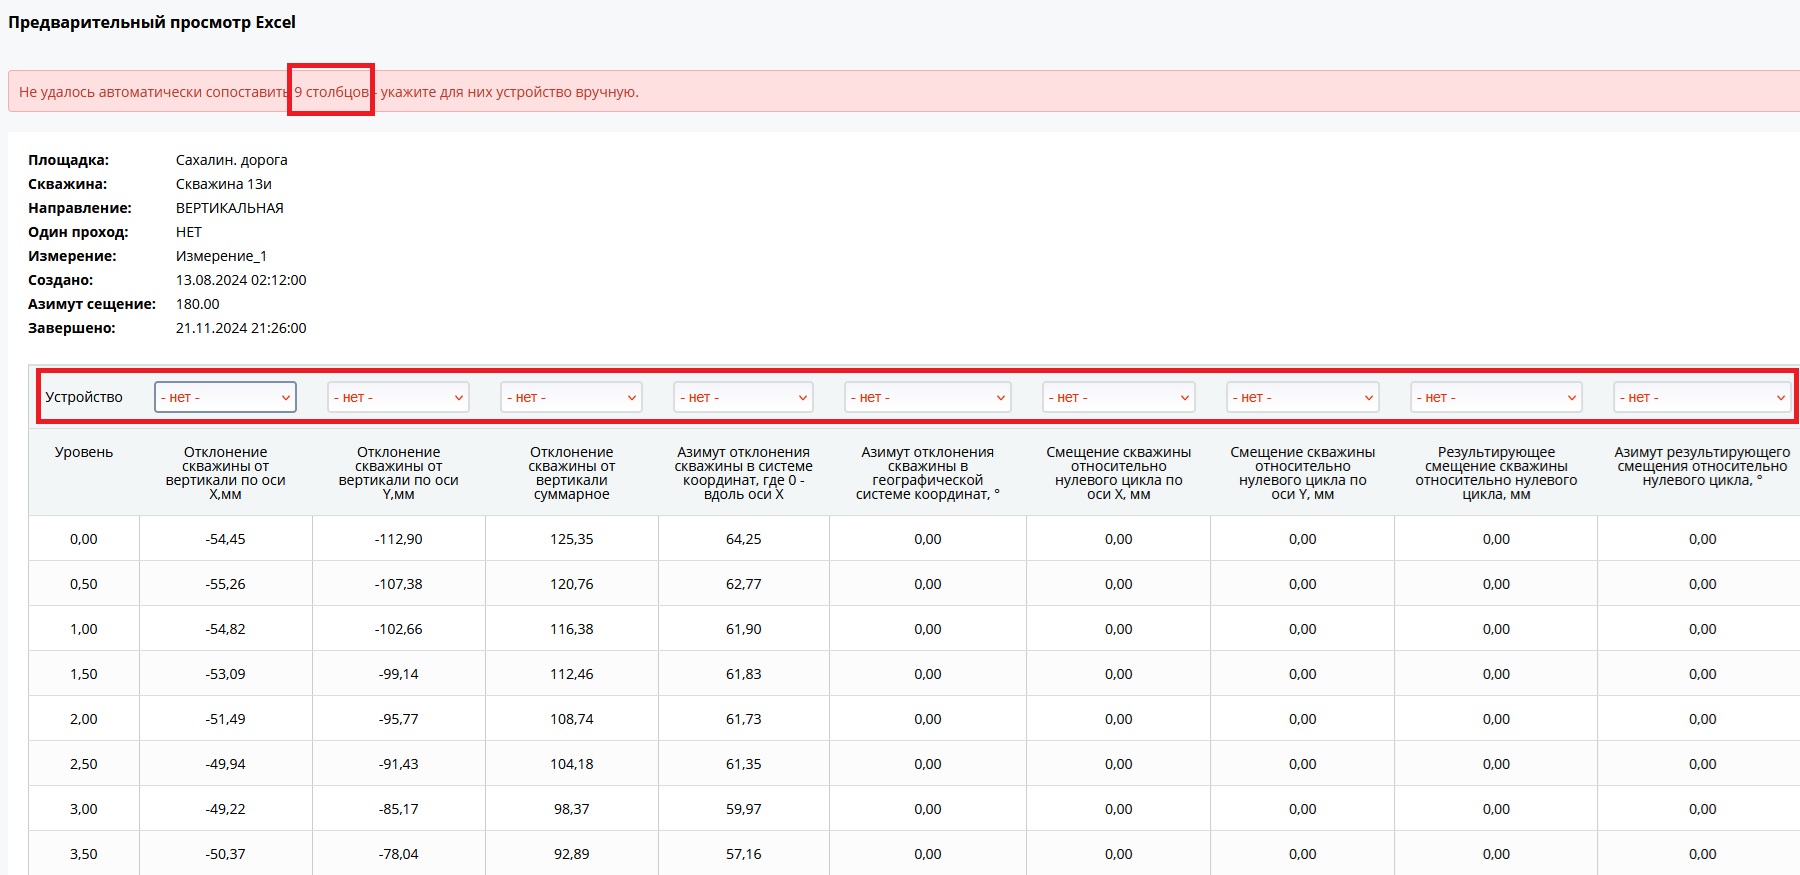Click the 'Уровень' column header
Image resolution: width=1800 pixels, height=875 pixels.
click(84, 452)
